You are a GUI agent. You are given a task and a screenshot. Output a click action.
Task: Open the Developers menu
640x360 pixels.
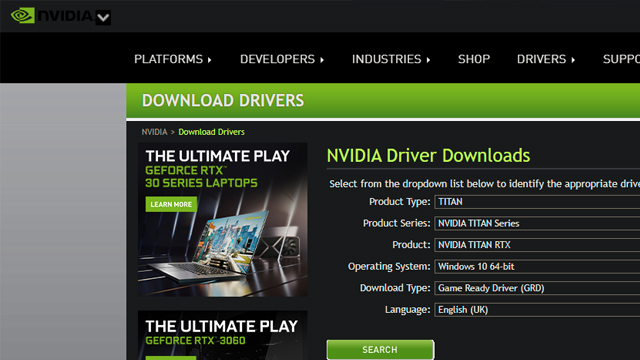282,59
